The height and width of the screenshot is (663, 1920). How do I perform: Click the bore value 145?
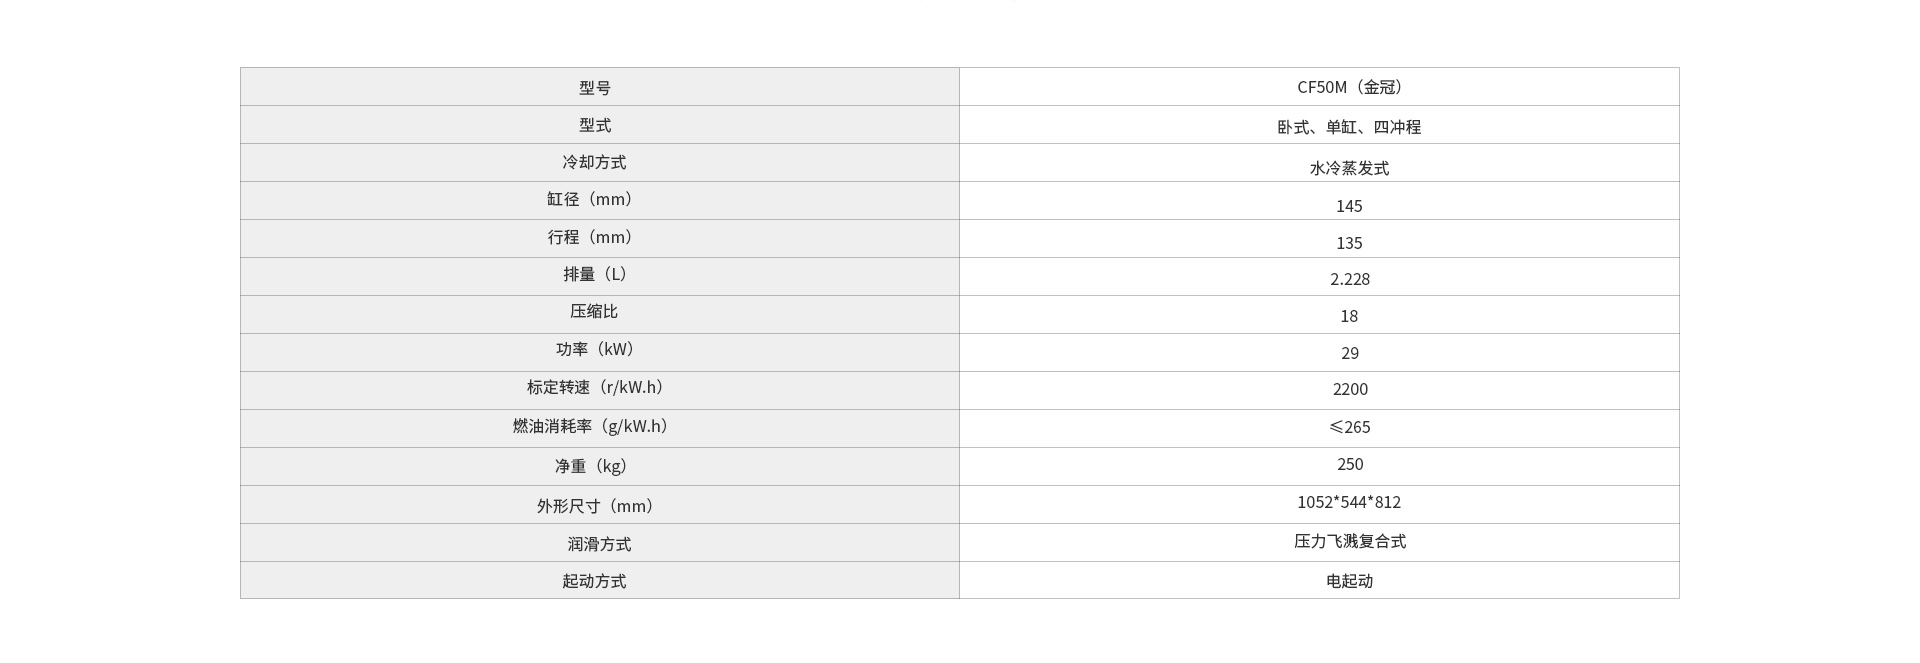click(1349, 206)
